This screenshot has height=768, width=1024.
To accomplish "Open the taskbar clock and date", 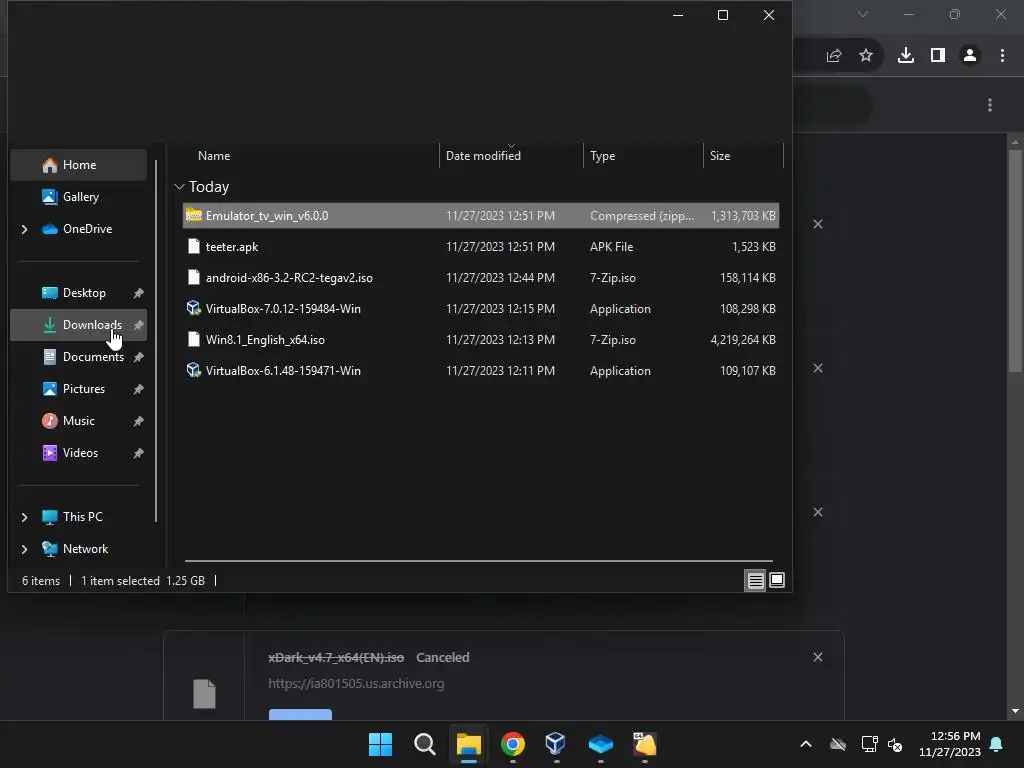I will pyautogui.click(x=950, y=744).
